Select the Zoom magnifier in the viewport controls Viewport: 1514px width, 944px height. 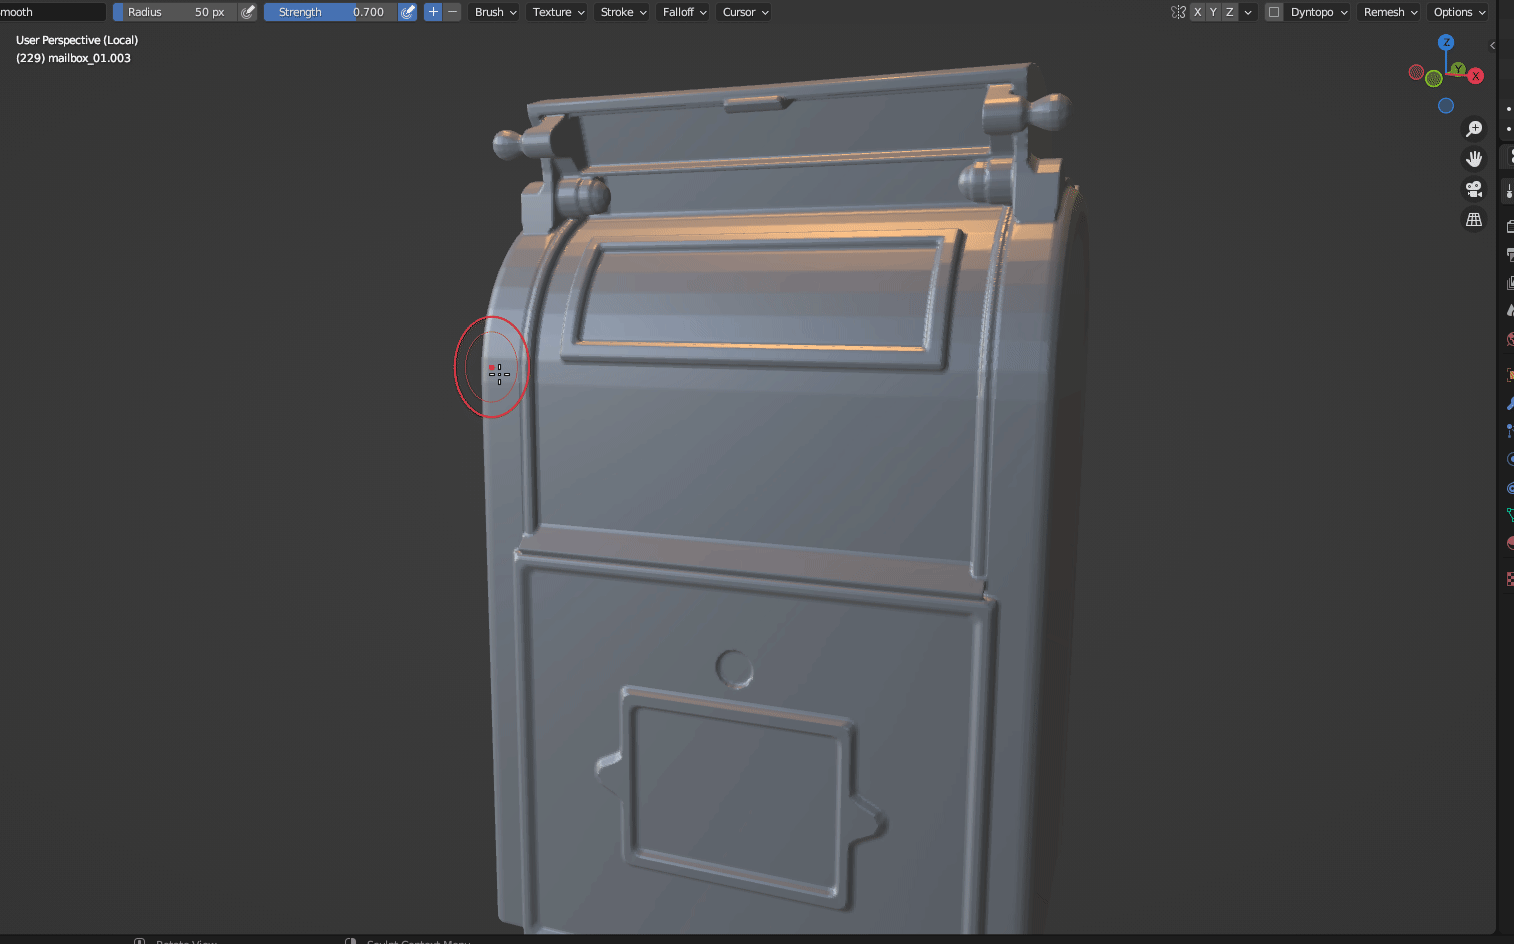(x=1474, y=128)
